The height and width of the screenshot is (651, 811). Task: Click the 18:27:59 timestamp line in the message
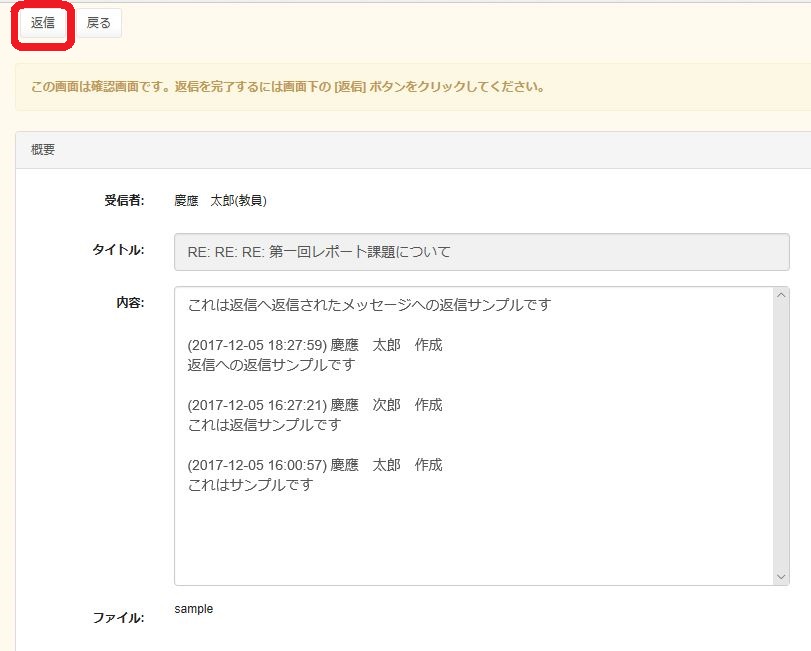tap(314, 345)
